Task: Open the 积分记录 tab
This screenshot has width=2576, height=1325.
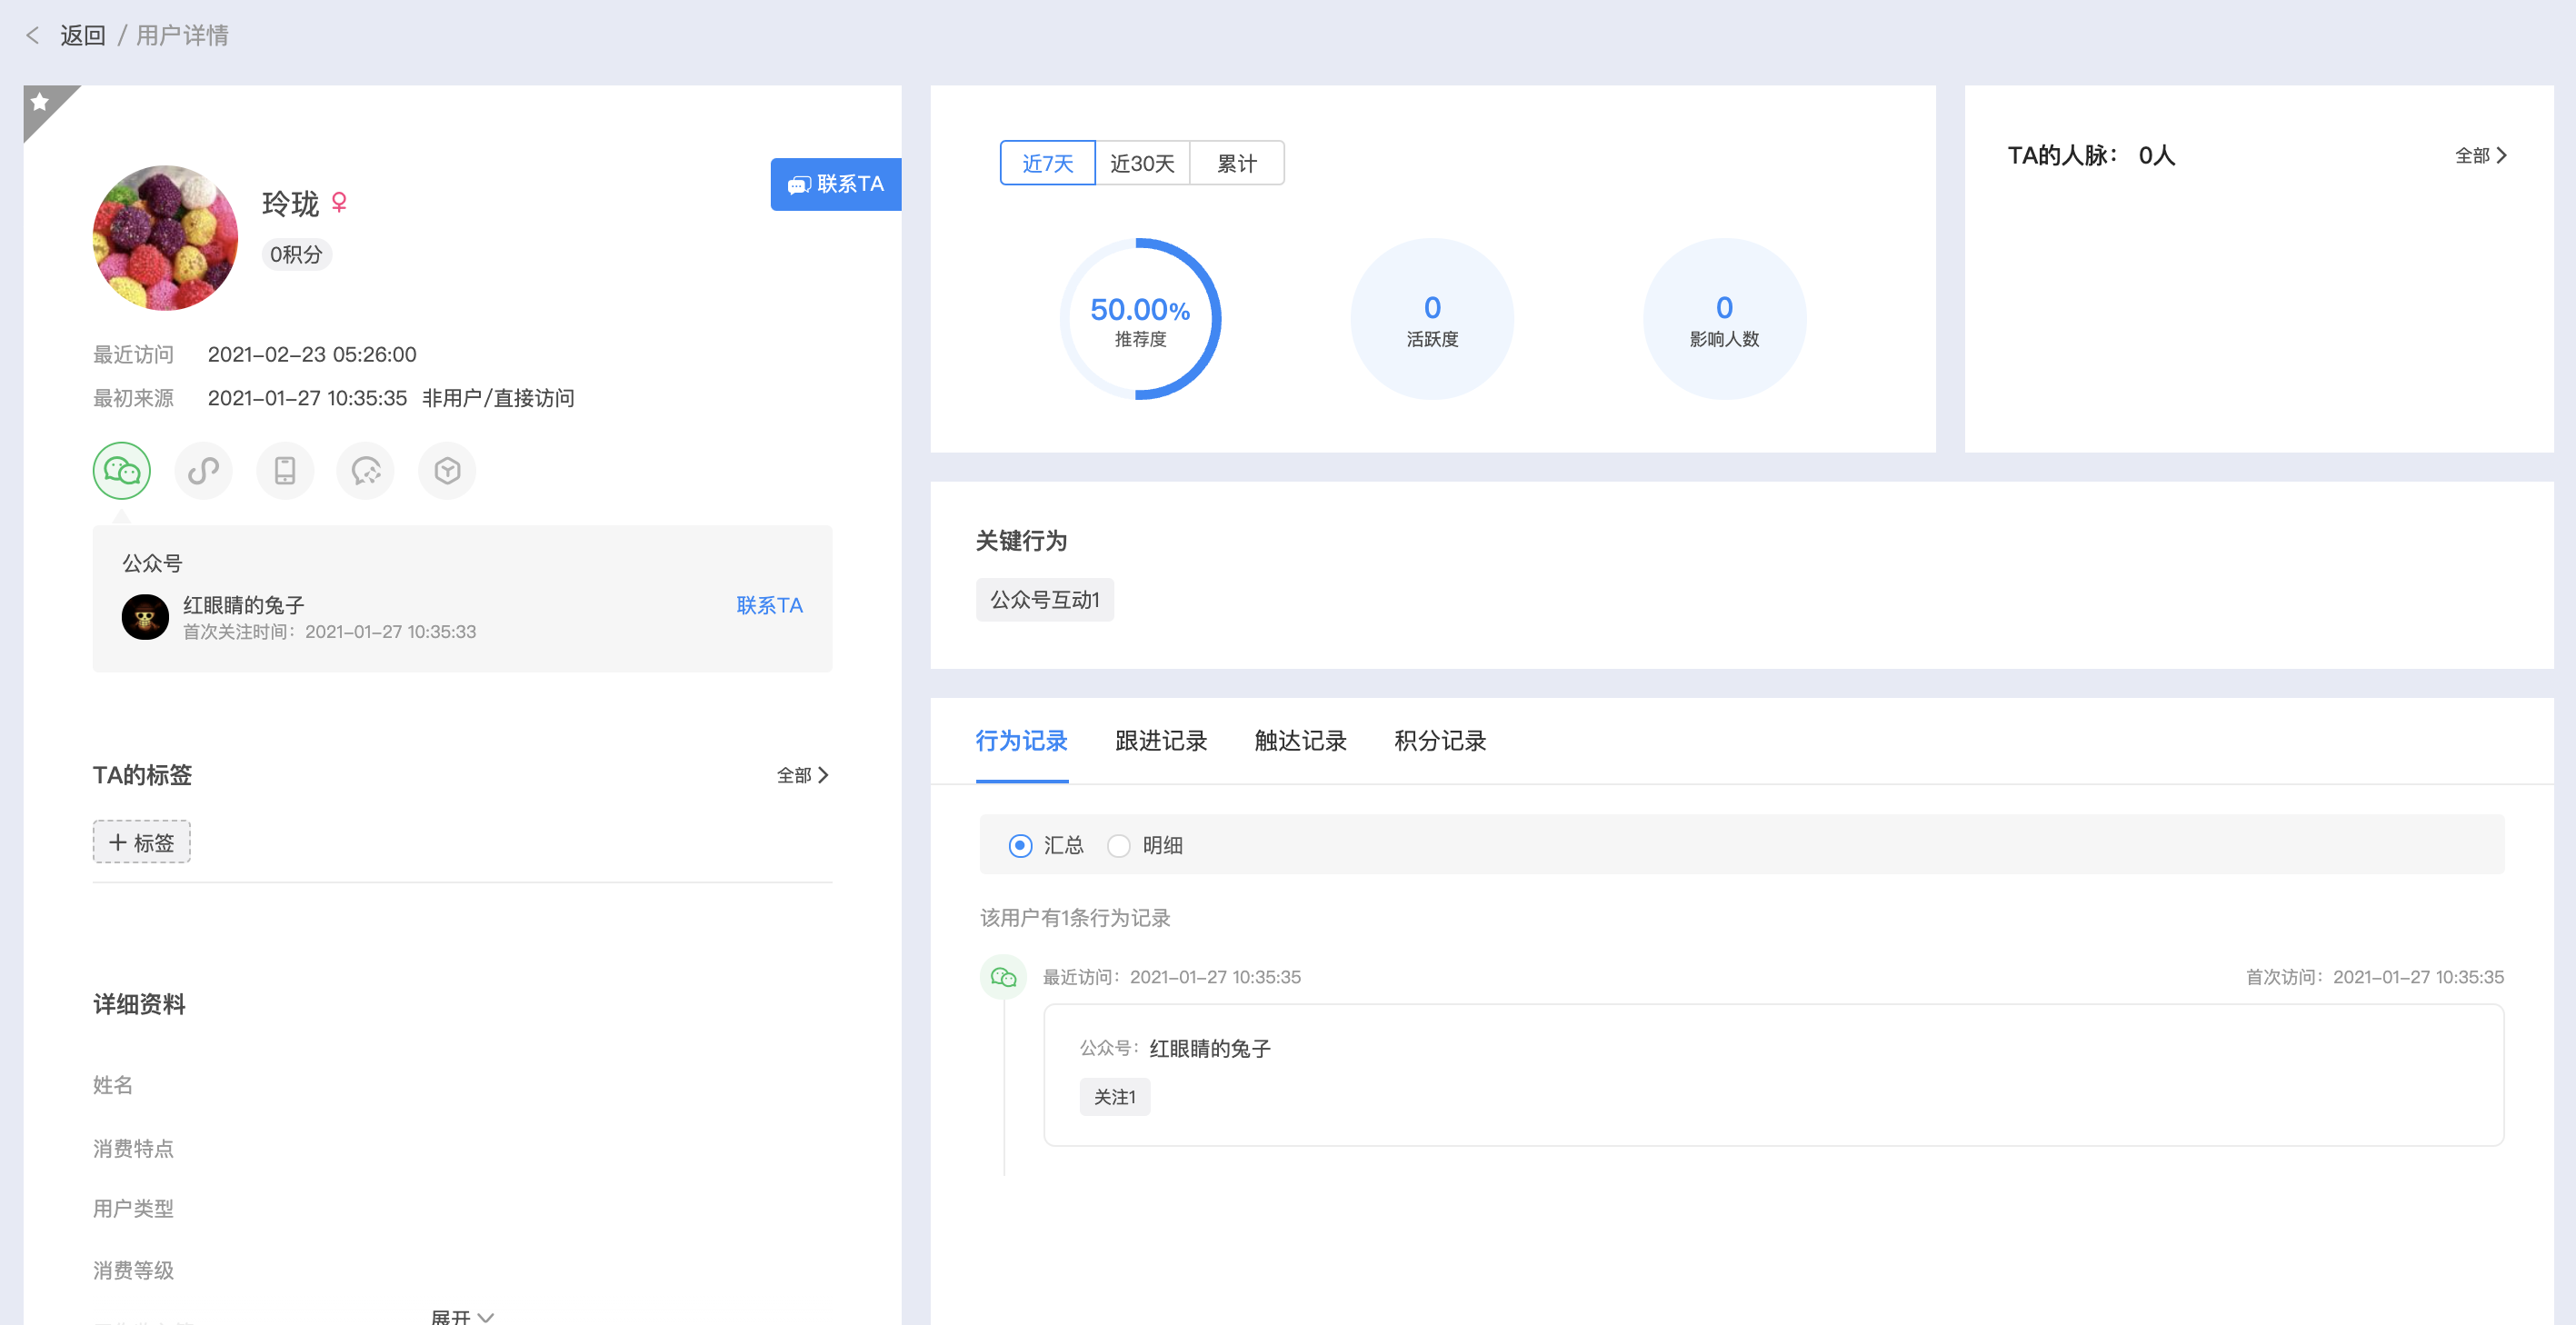Action: coord(1440,741)
